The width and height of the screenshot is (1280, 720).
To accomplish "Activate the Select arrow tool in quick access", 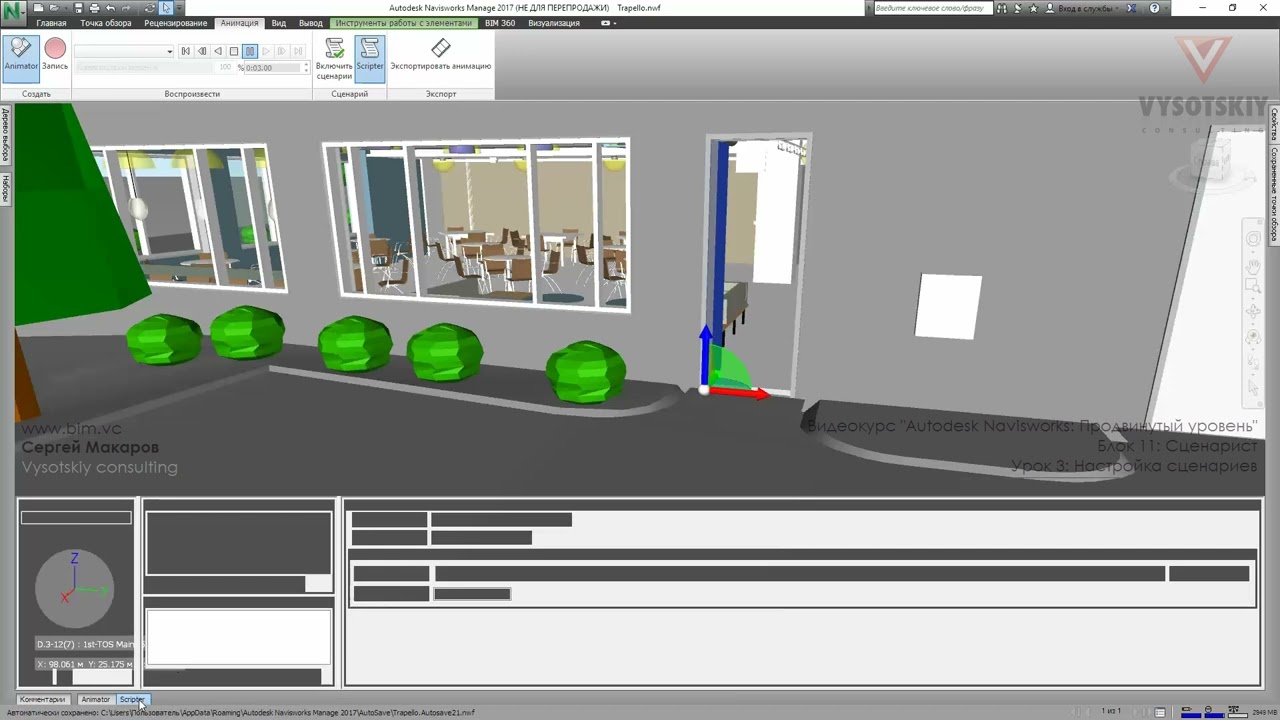I will (166, 8).
